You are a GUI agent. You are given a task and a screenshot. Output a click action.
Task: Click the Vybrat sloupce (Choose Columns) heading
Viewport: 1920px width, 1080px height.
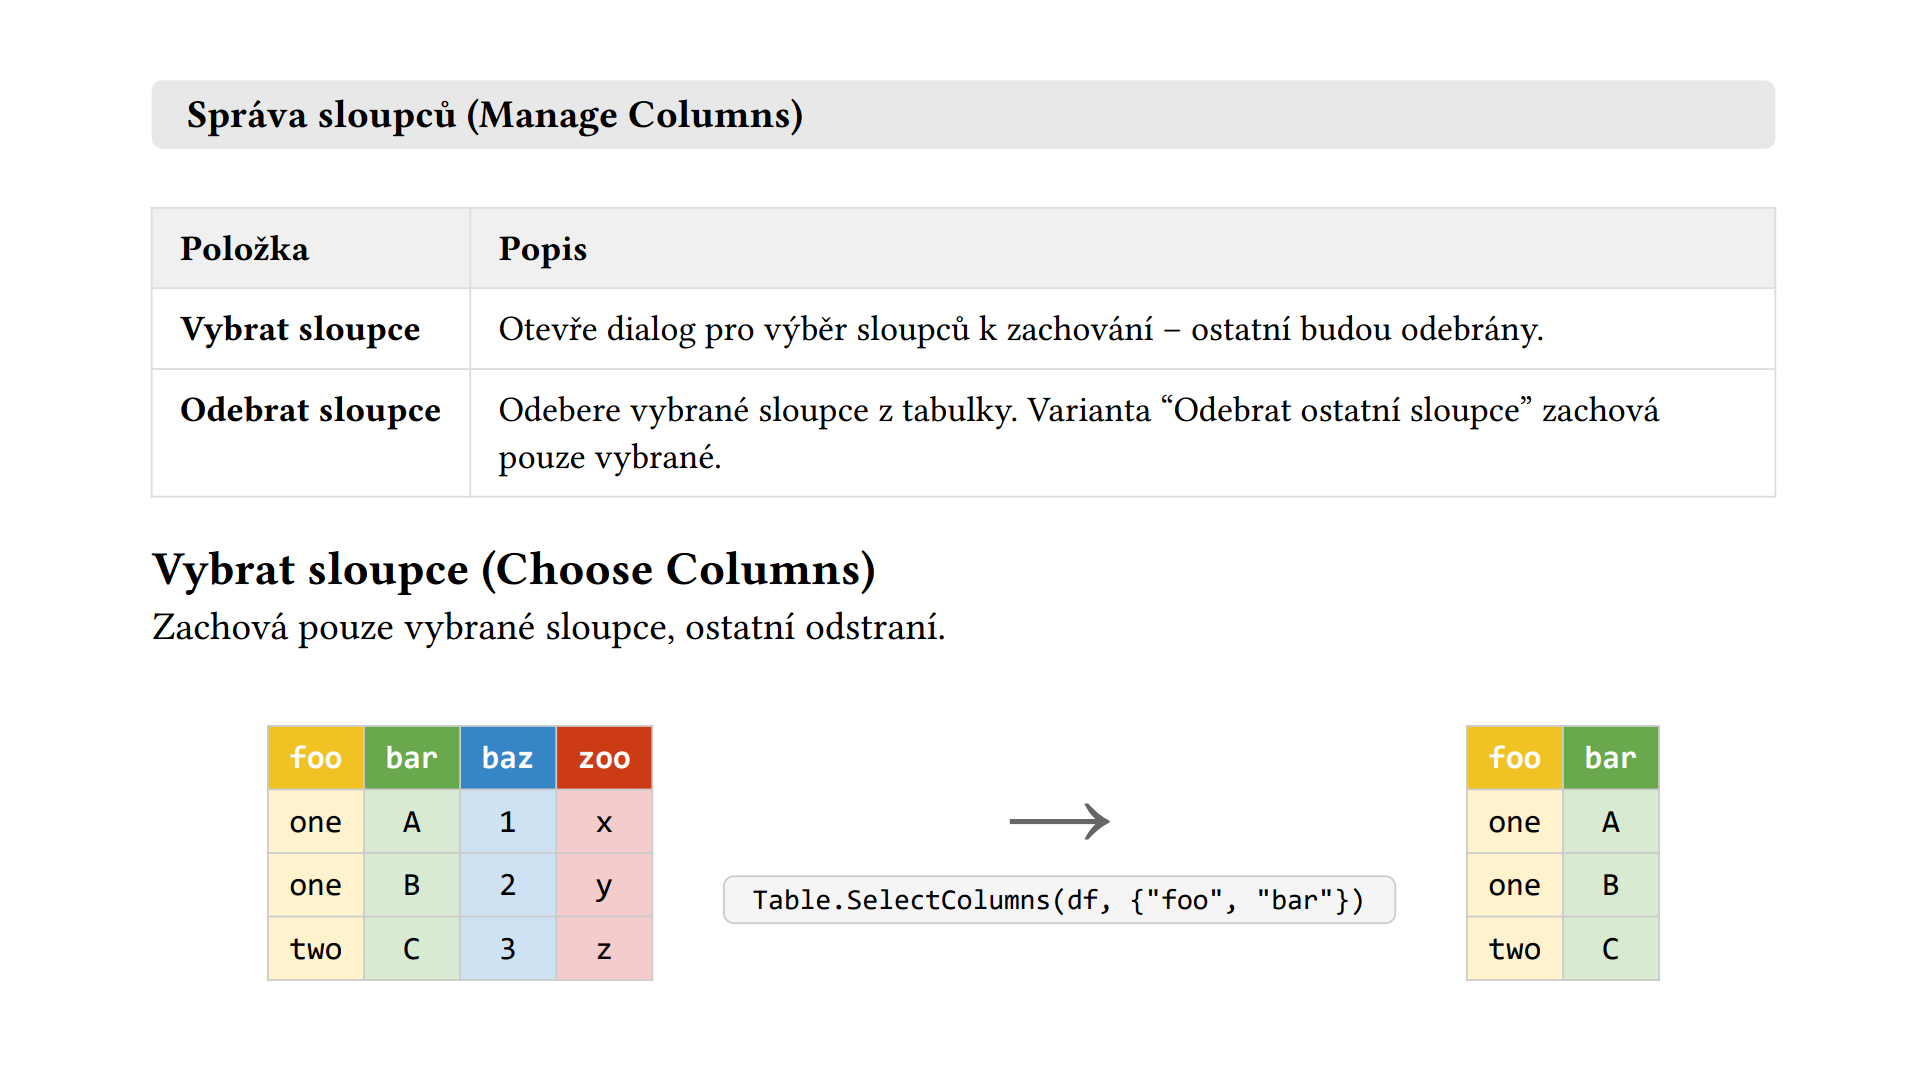(x=514, y=569)
